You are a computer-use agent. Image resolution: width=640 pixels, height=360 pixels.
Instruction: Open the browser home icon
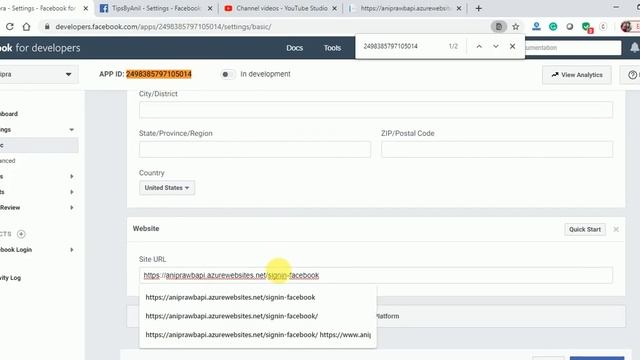pos(27,27)
